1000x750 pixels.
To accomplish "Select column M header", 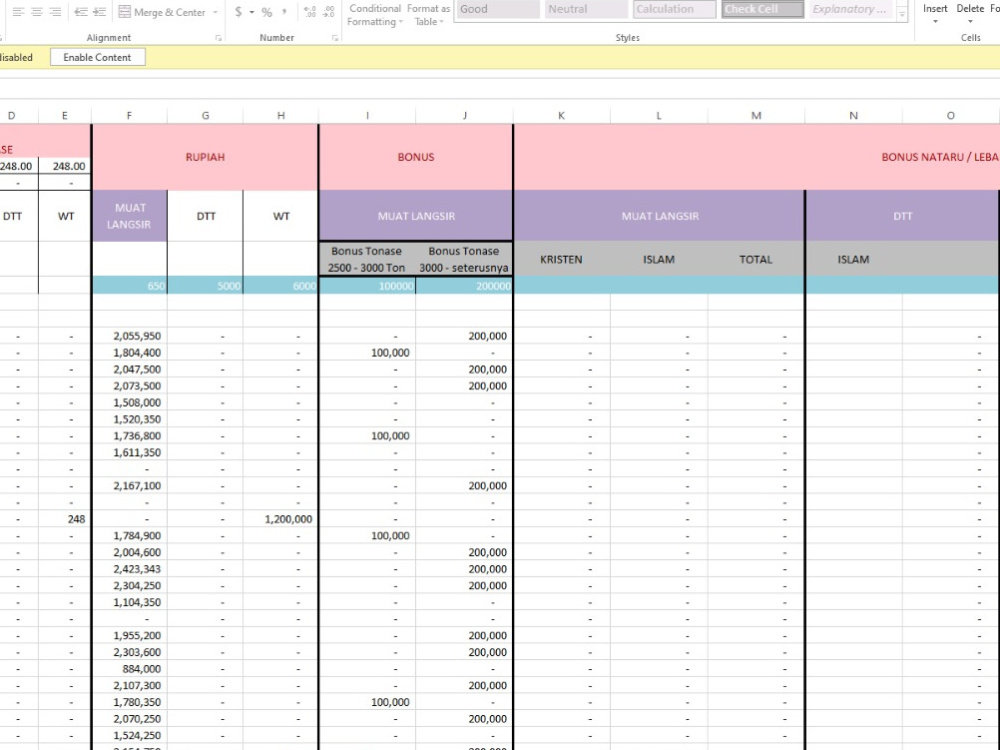I will [756, 115].
